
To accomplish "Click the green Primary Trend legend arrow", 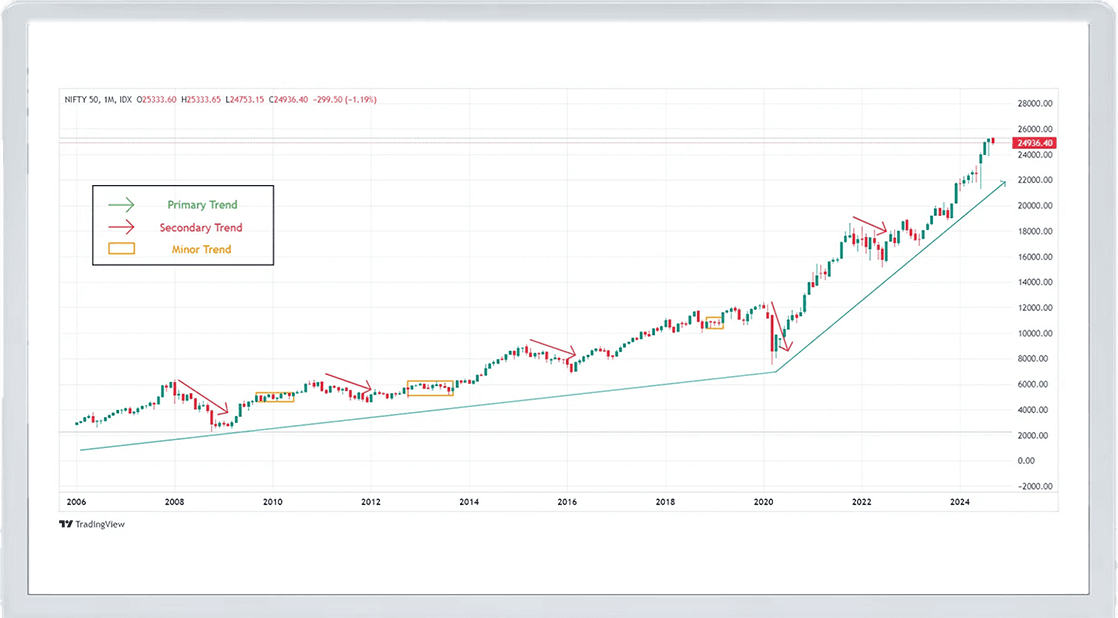I will 120,204.
